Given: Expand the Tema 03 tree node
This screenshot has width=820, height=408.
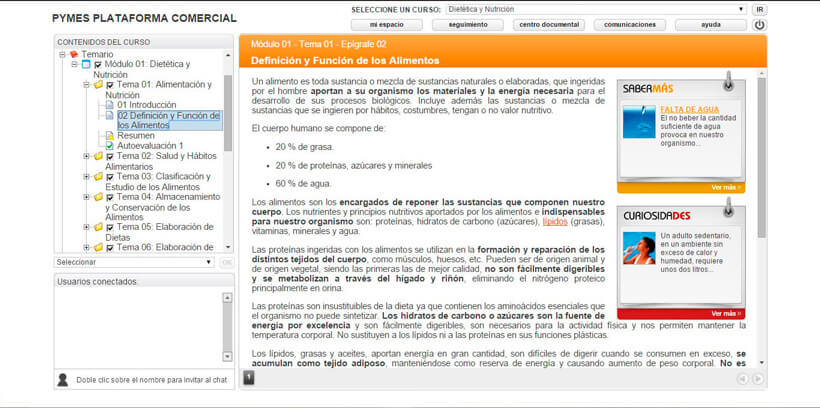Looking at the screenshot, I should pyautogui.click(x=86, y=177).
